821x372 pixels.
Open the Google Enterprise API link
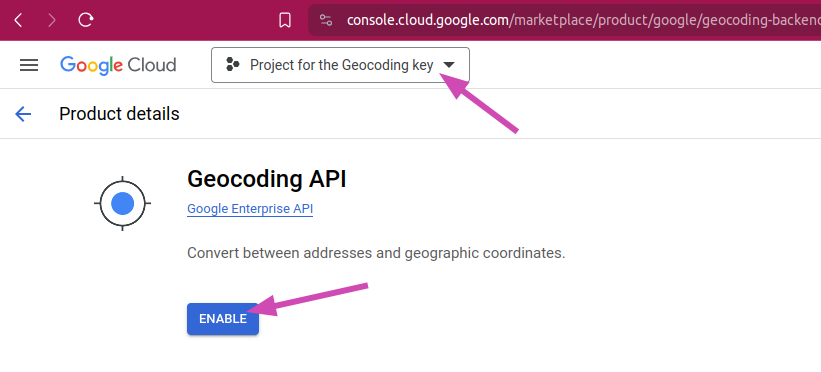[250, 209]
